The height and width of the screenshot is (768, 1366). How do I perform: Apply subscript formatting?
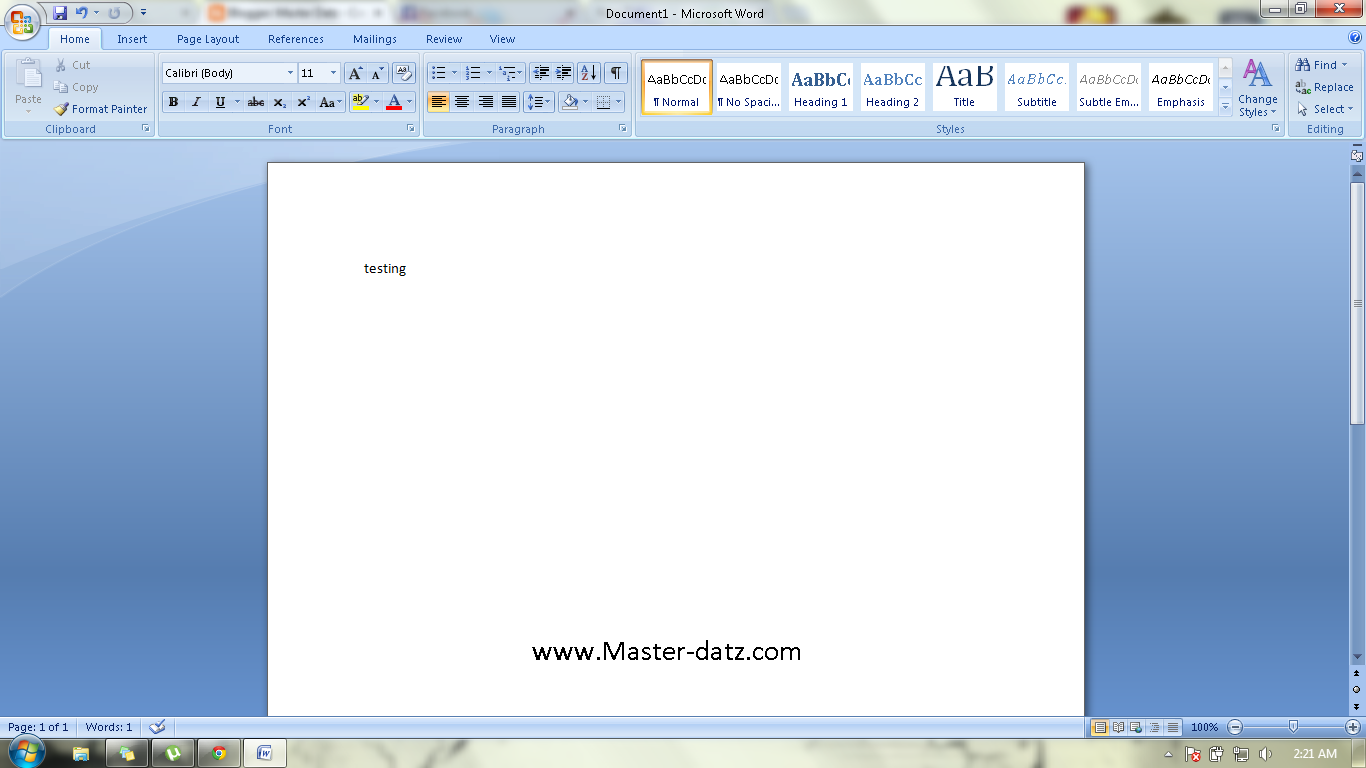280,102
